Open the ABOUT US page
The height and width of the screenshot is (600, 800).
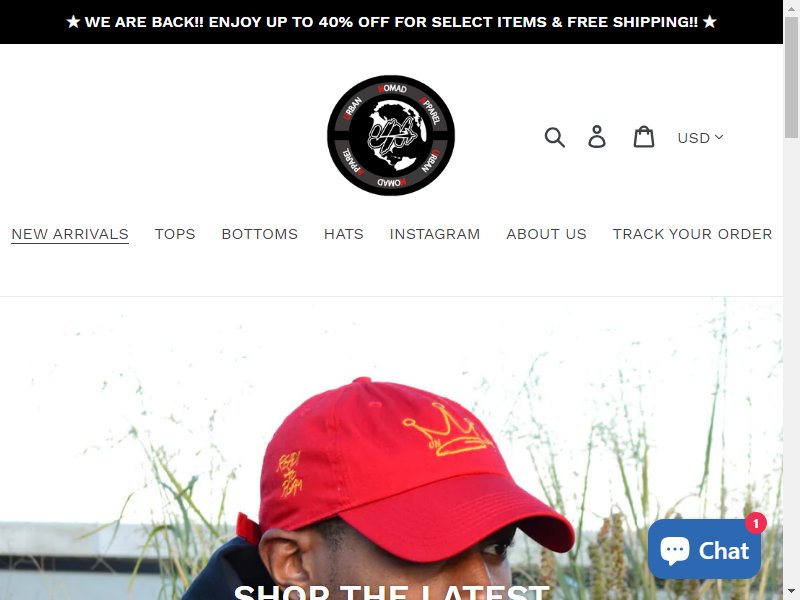(546, 234)
